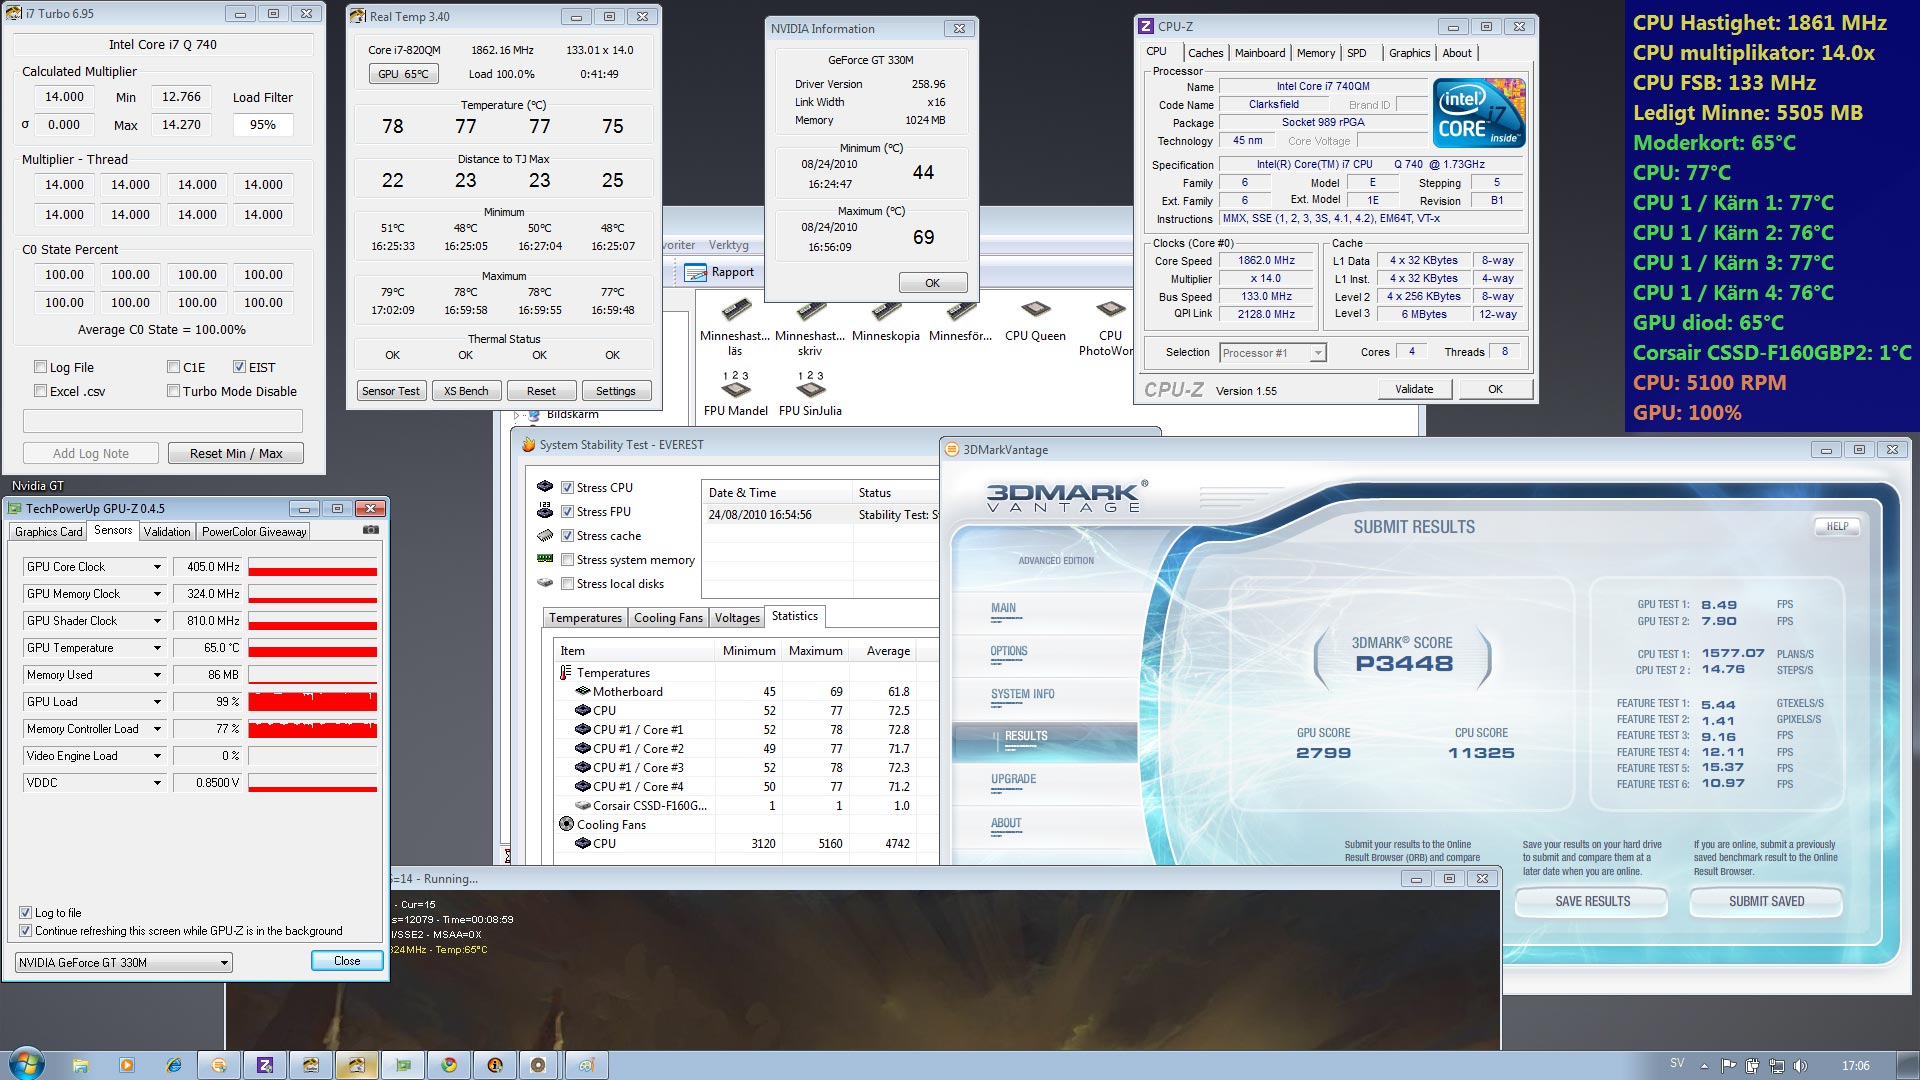Toggle the C1E checkbox

click(x=174, y=367)
